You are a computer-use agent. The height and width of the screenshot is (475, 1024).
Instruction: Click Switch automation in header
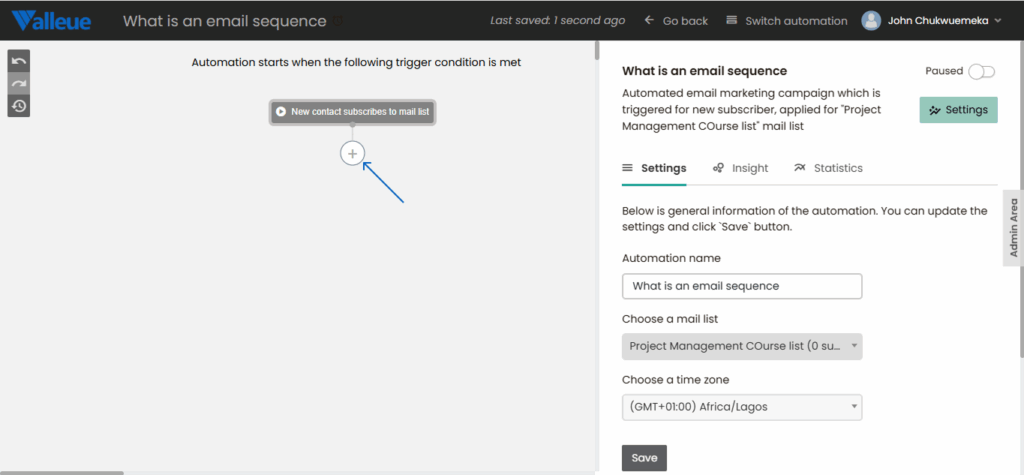786,21
